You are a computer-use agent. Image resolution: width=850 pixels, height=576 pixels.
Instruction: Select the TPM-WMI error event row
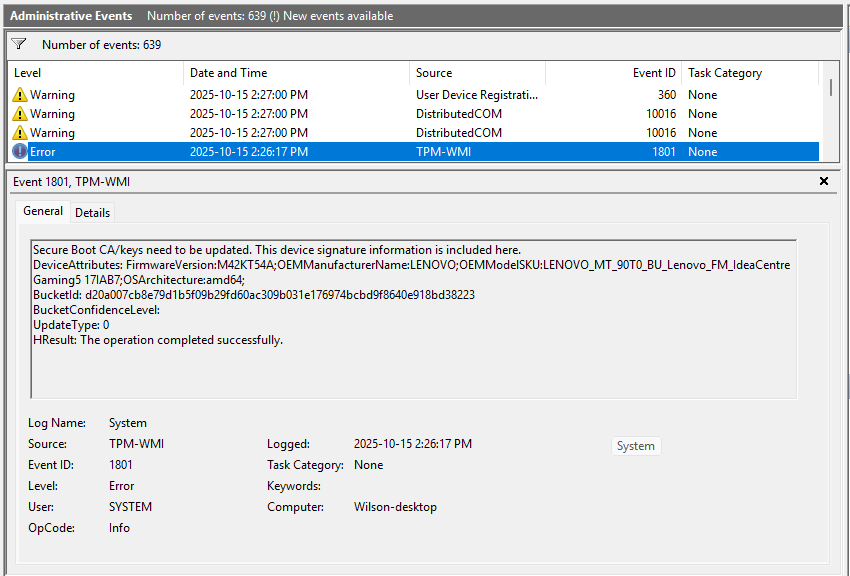[x=300, y=151]
